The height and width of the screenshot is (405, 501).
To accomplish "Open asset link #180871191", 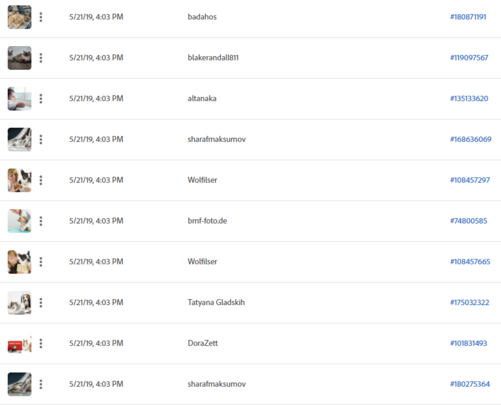I will tap(468, 17).
